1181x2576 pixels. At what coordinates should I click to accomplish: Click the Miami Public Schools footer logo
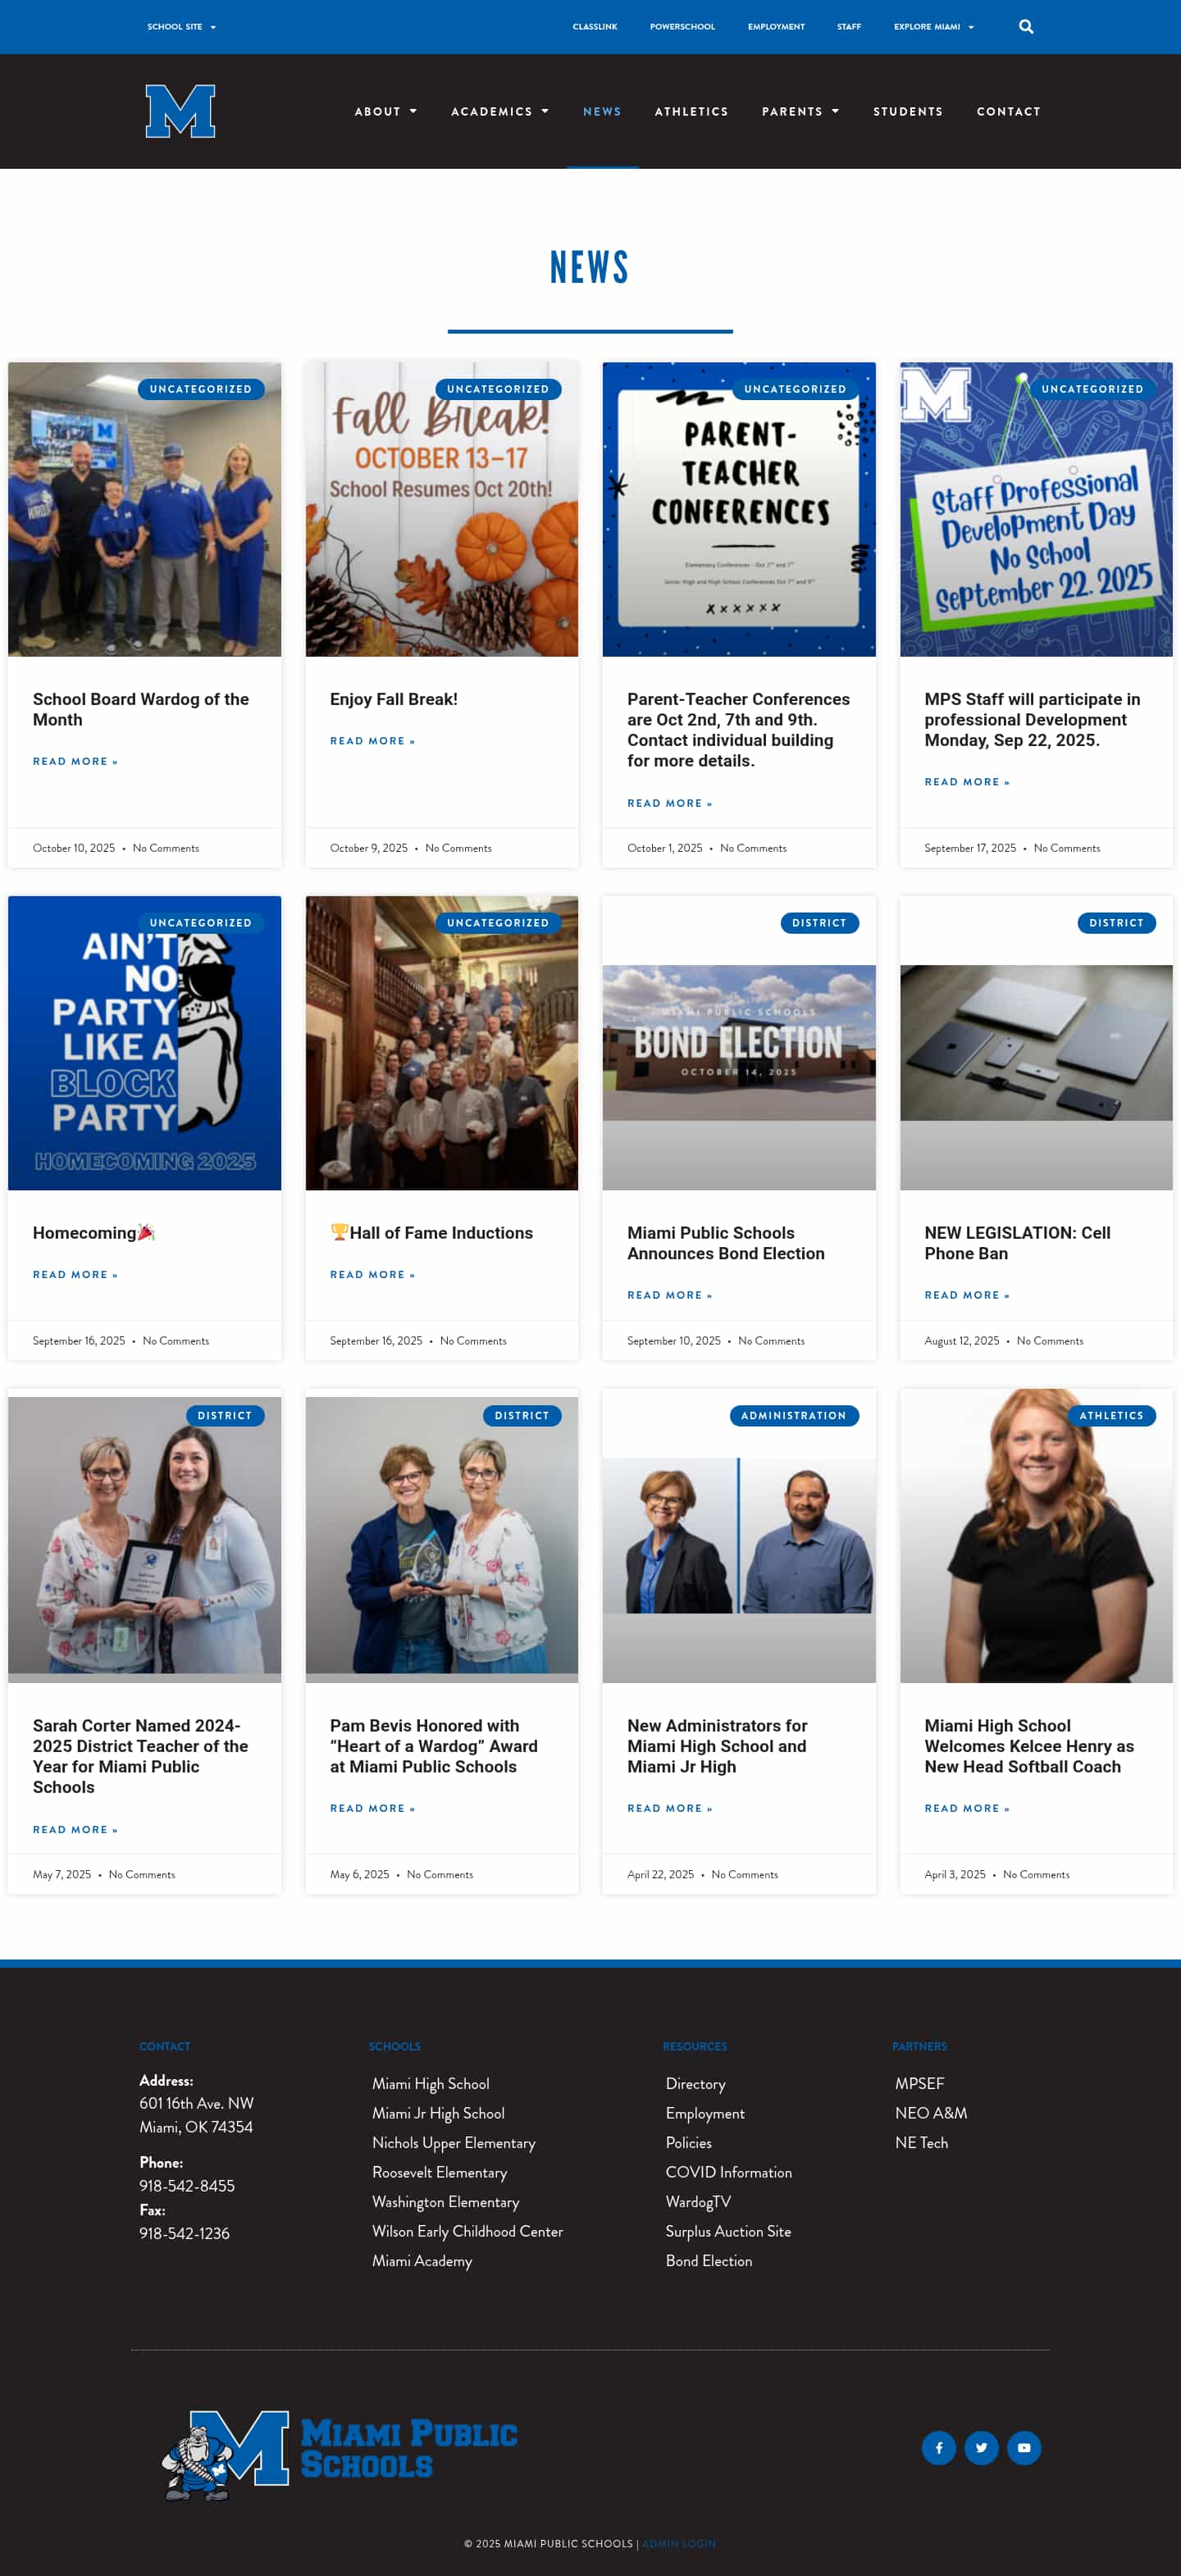click(340, 2455)
